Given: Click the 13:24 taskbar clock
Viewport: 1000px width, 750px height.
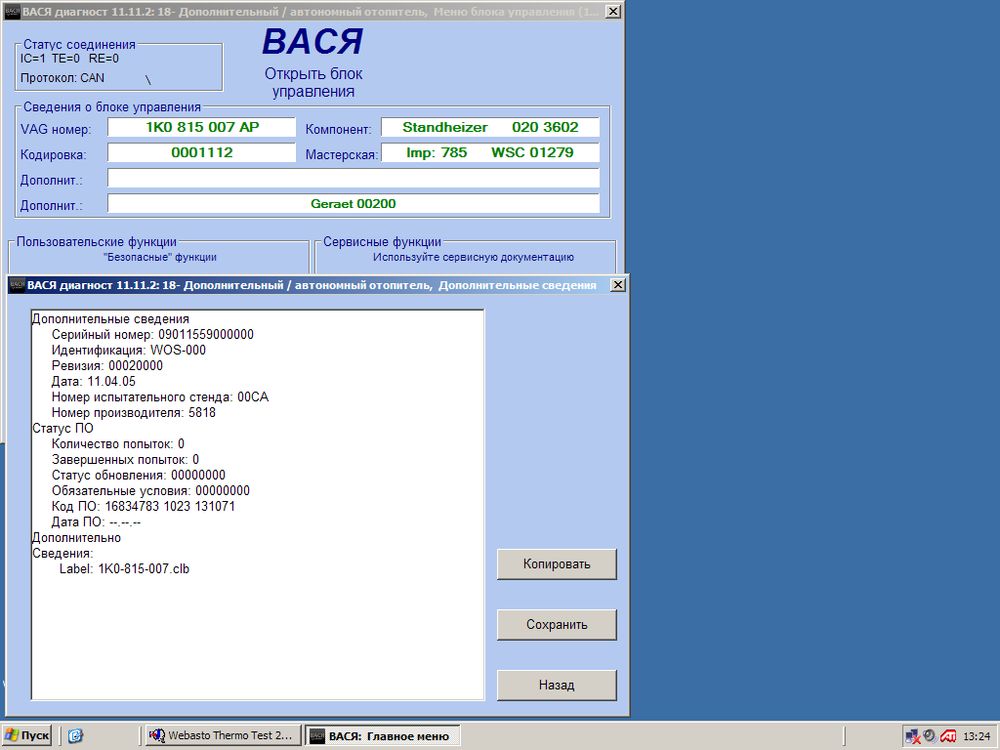Looking at the screenshot, I should tap(976, 737).
